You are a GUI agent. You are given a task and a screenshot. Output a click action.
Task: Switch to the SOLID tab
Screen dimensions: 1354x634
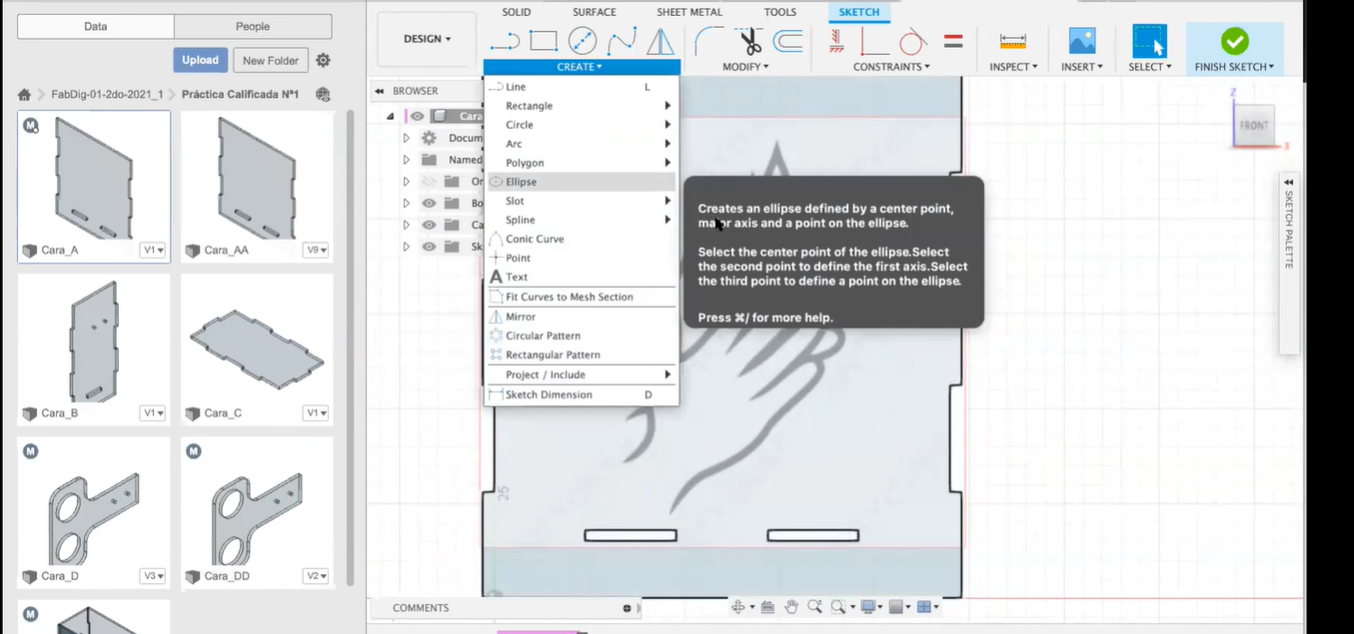click(x=516, y=12)
